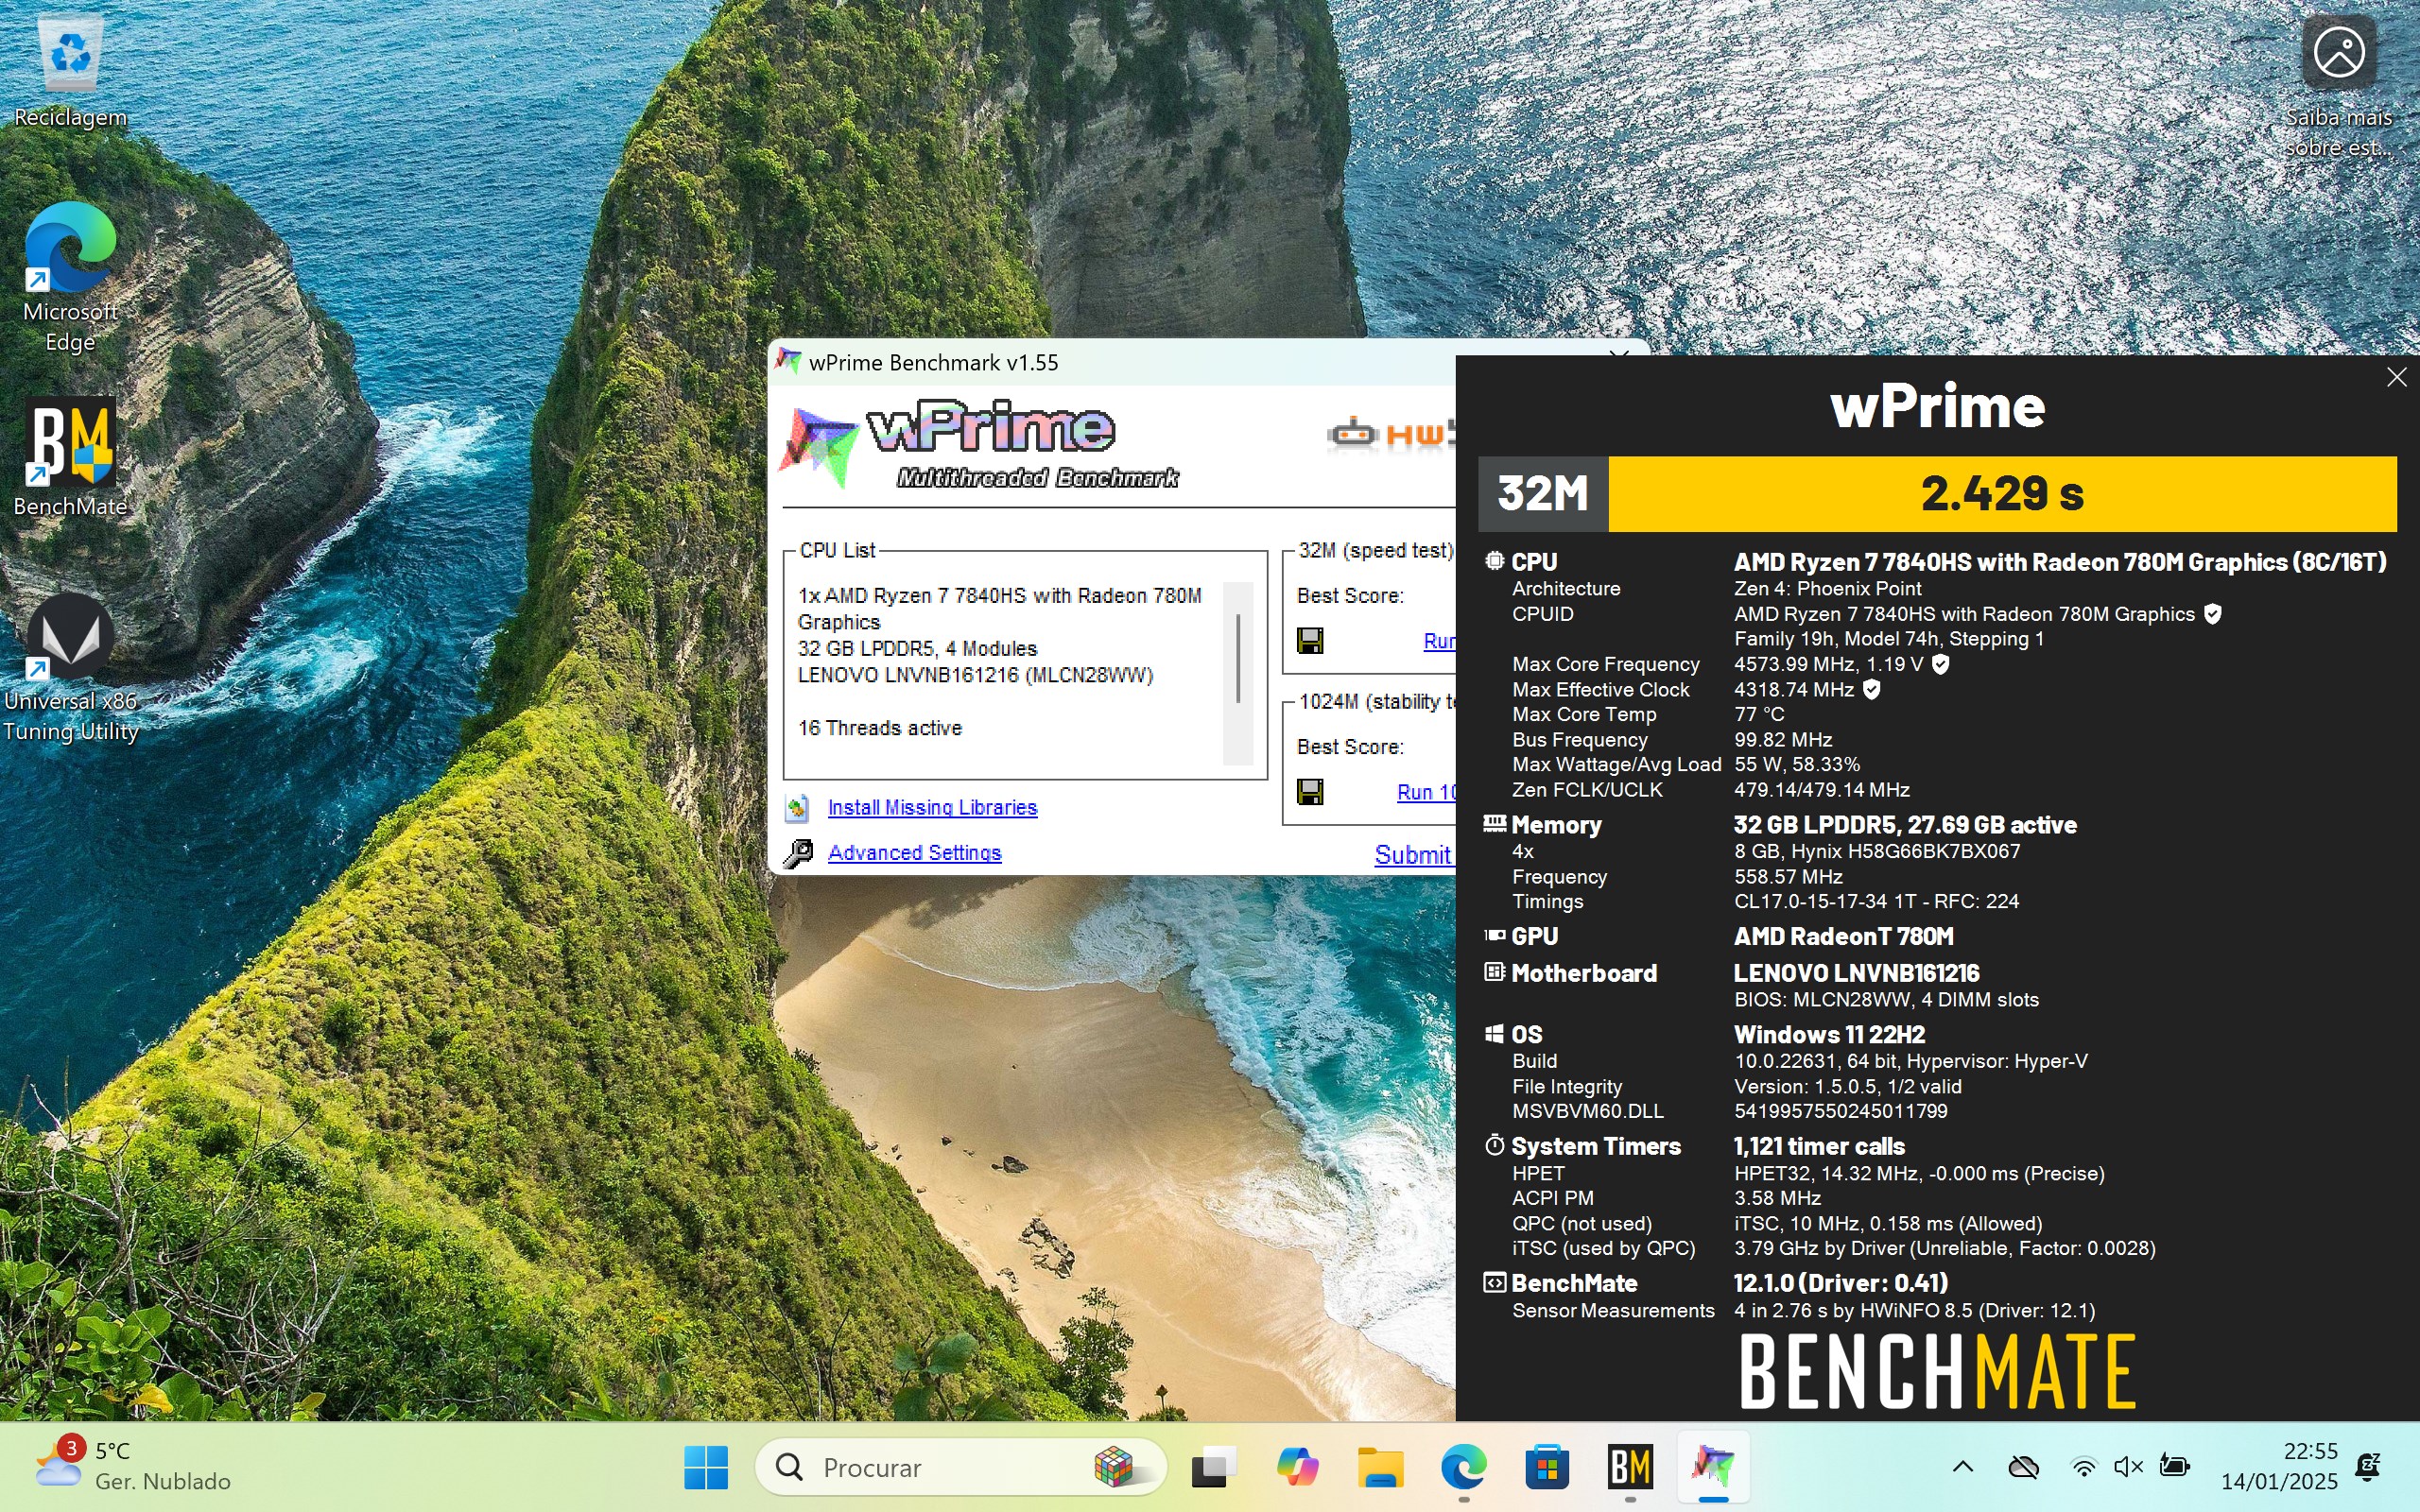Image resolution: width=2420 pixels, height=1512 pixels.
Task: Close the BenchMate wPrime result panel
Action: pos(2396,377)
